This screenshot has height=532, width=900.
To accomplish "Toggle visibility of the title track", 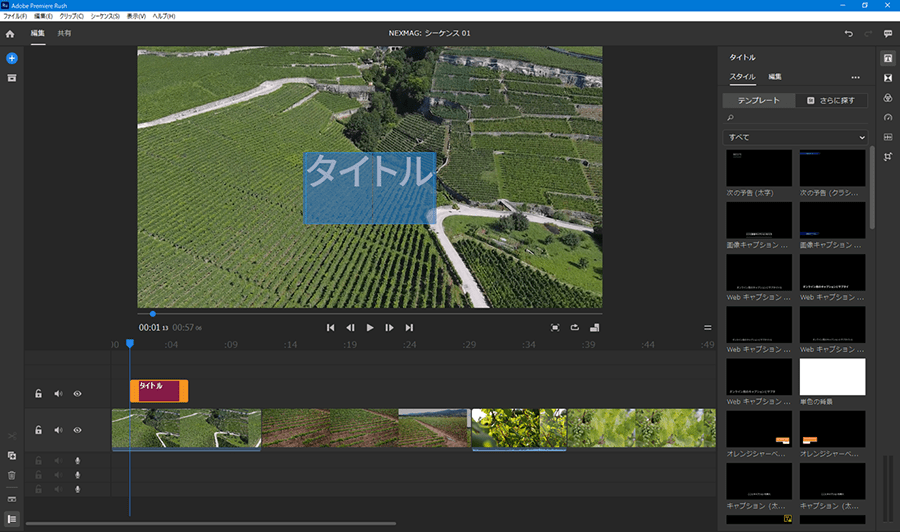I will 77,394.
